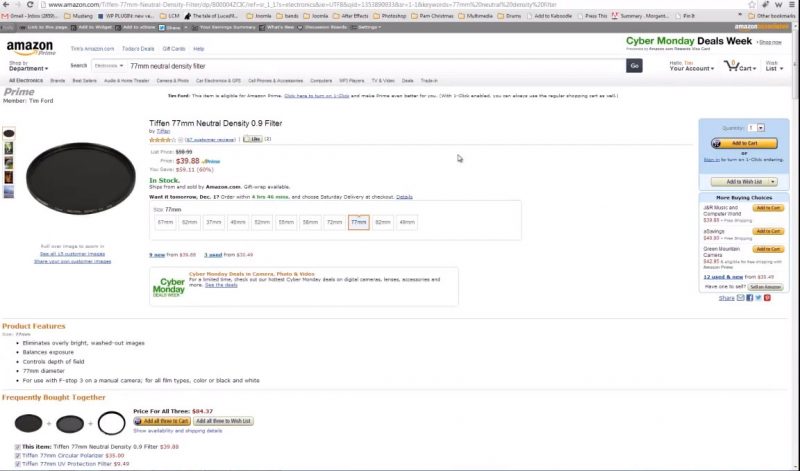Open the Camera & Photo nav menu
Image resolution: width=800 pixels, height=471 pixels.
click(x=172, y=80)
